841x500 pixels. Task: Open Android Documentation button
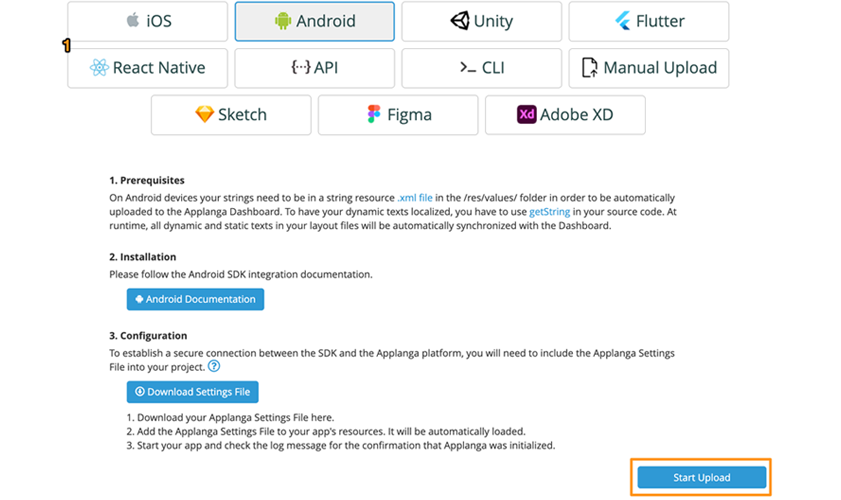[x=195, y=299]
